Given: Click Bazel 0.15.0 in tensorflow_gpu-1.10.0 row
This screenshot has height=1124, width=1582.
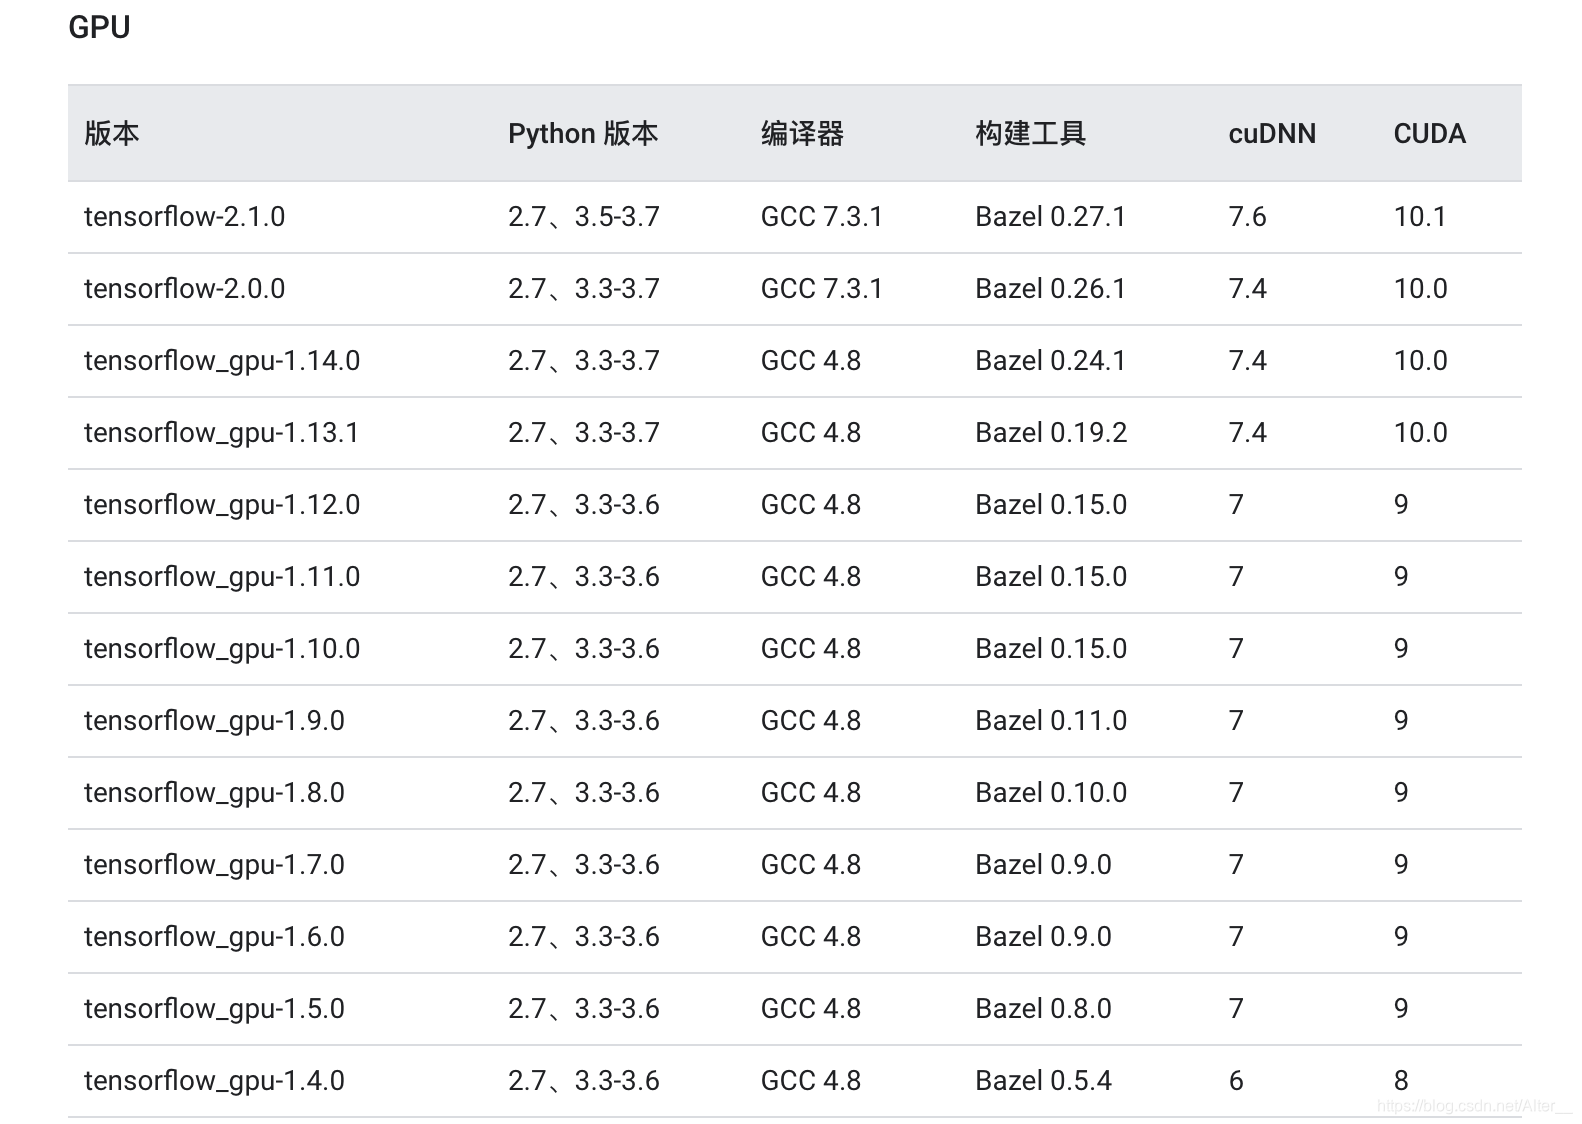Looking at the screenshot, I should [x=1051, y=649].
